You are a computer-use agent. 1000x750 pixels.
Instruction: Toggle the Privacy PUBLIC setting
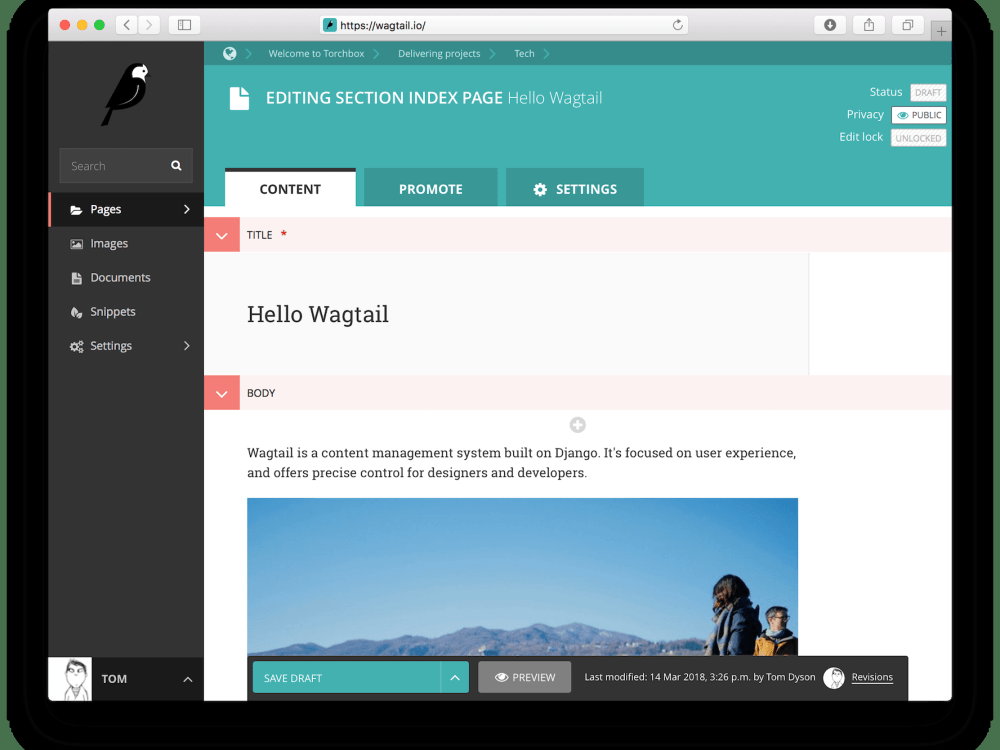(919, 114)
